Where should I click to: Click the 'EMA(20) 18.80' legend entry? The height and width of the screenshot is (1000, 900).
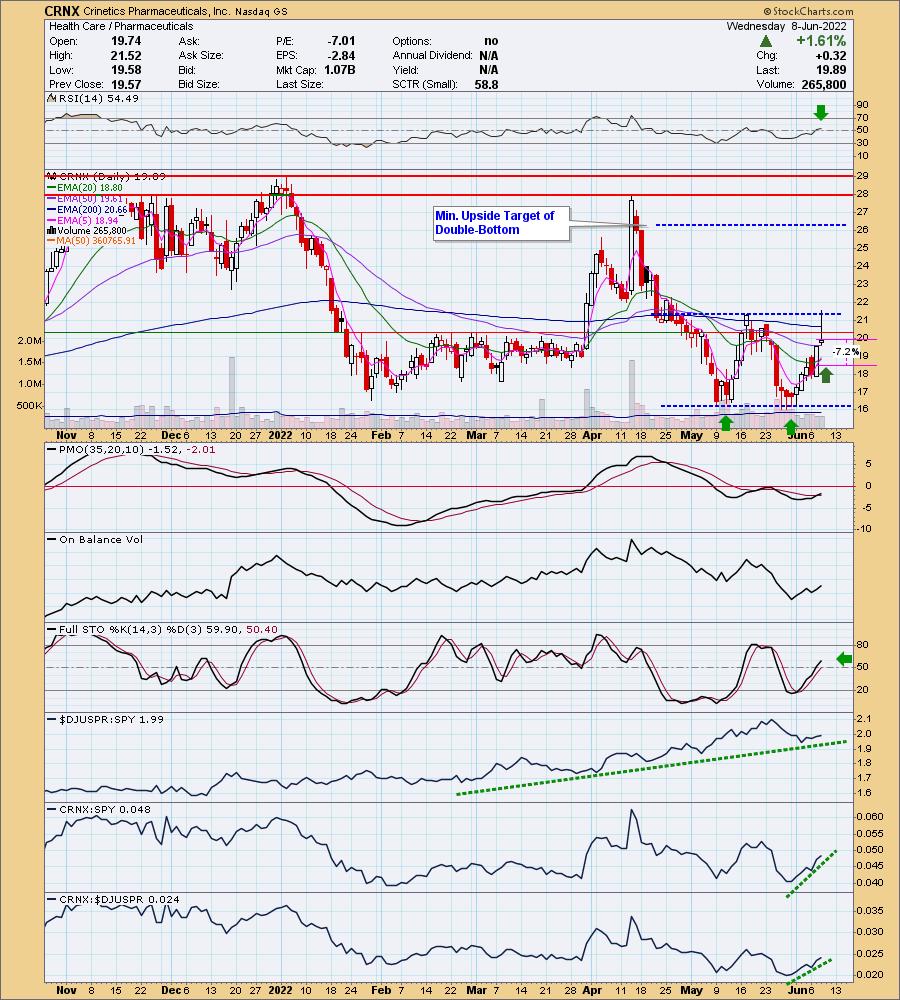coord(84,188)
